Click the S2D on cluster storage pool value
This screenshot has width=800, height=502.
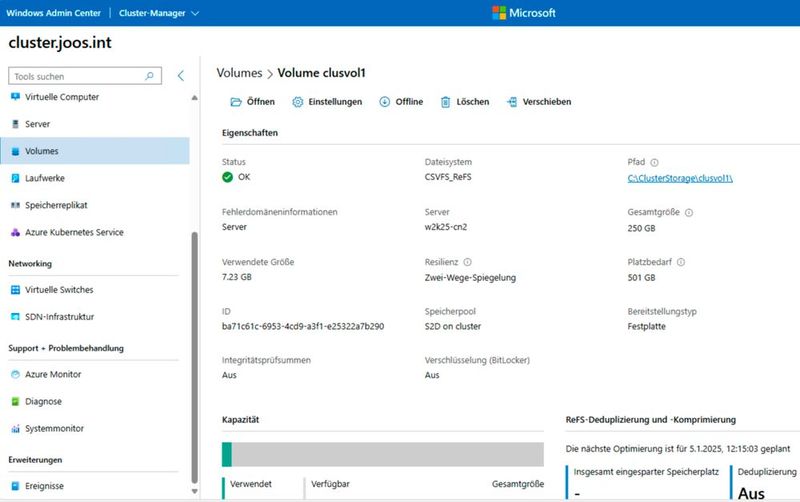click(x=453, y=327)
